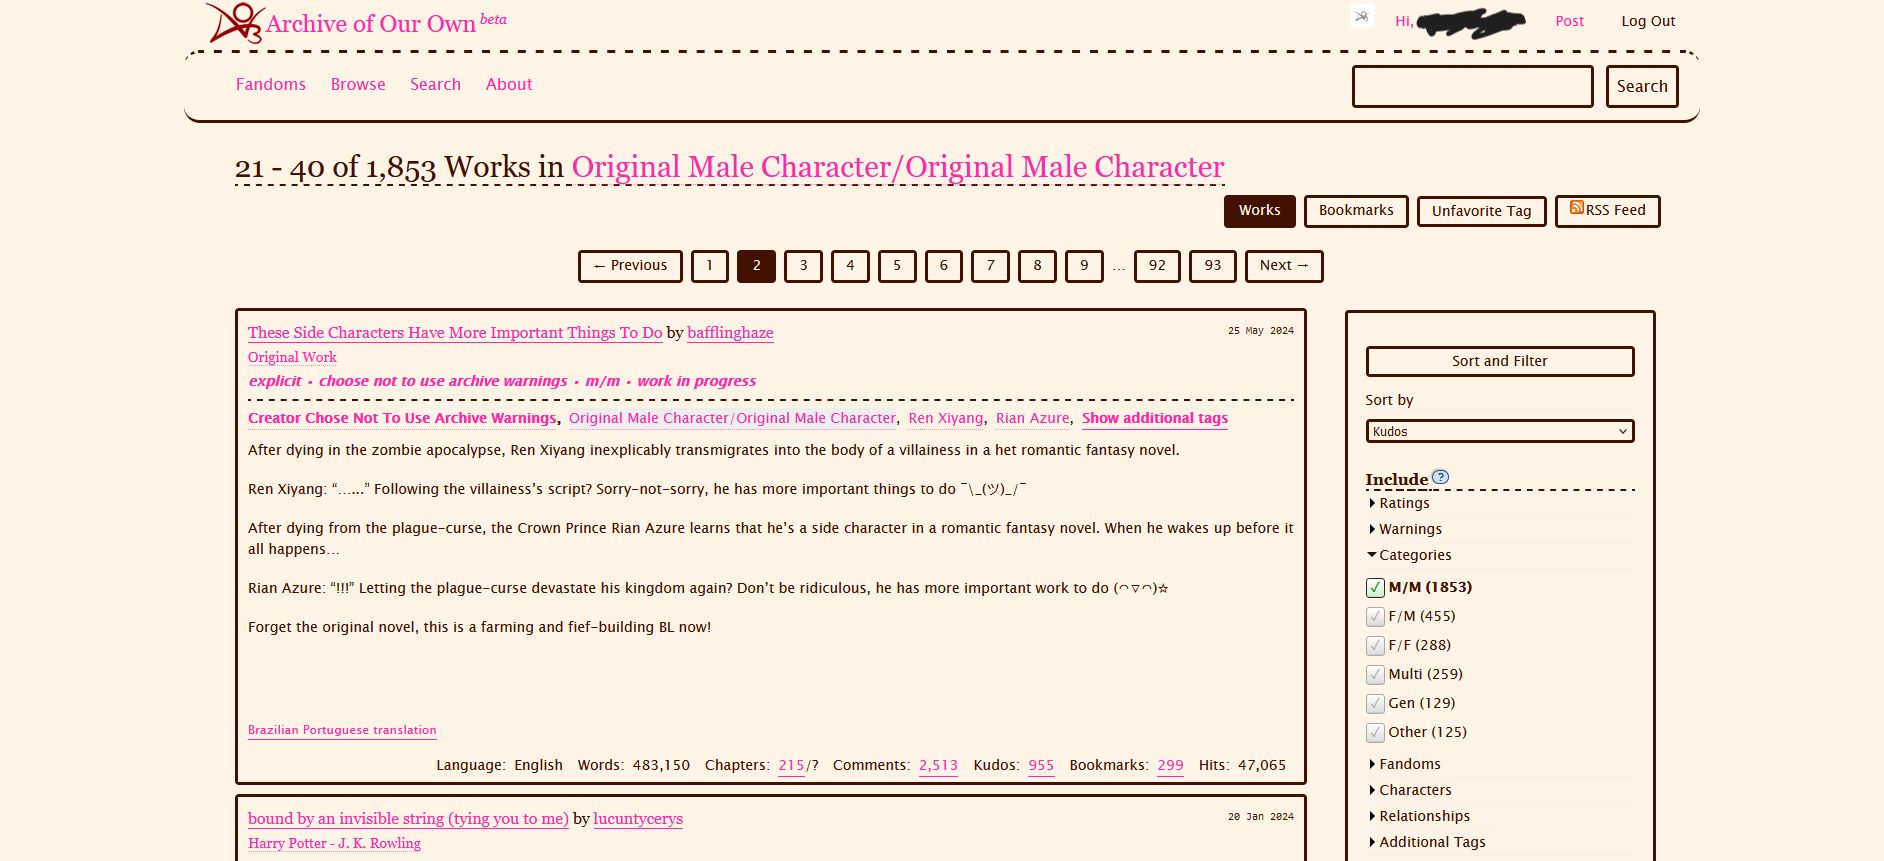The width and height of the screenshot is (1884, 861).
Task: Open the Search top menu
Action: (x=435, y=85)
